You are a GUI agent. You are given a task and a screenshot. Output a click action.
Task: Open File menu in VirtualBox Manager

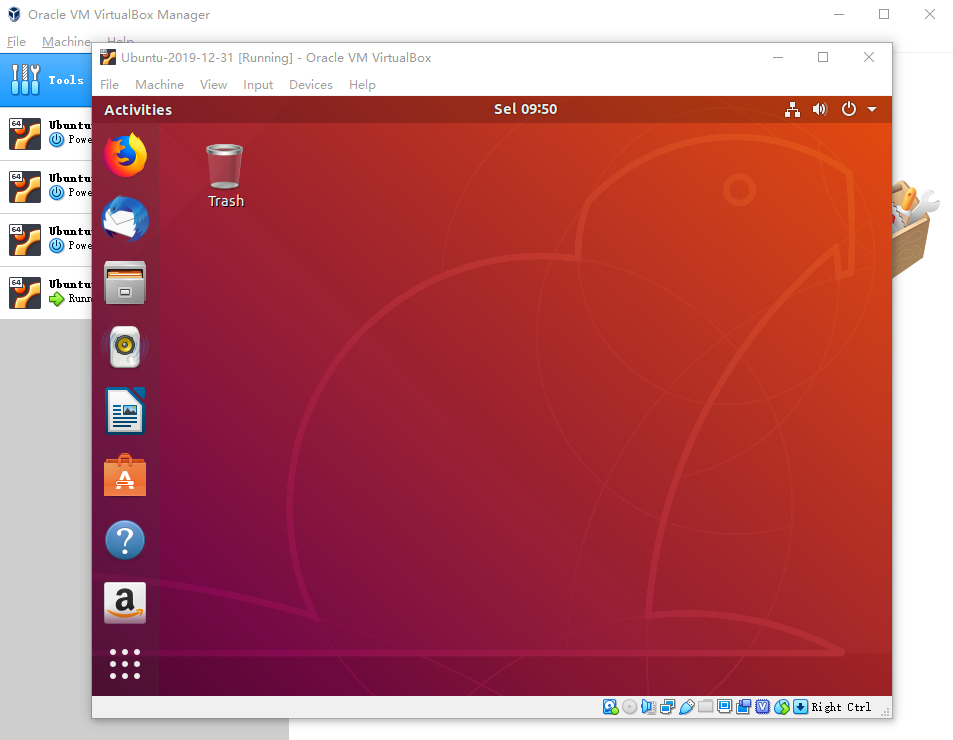point(16,41)
